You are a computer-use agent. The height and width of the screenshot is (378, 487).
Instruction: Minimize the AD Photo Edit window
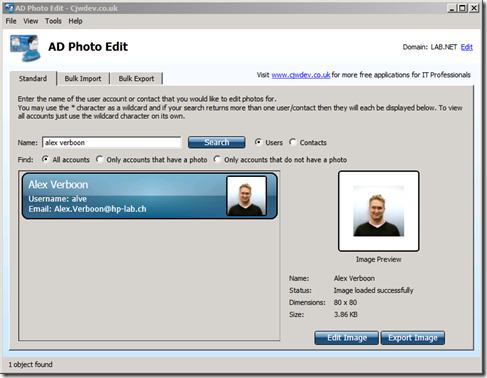coord(452,8)
